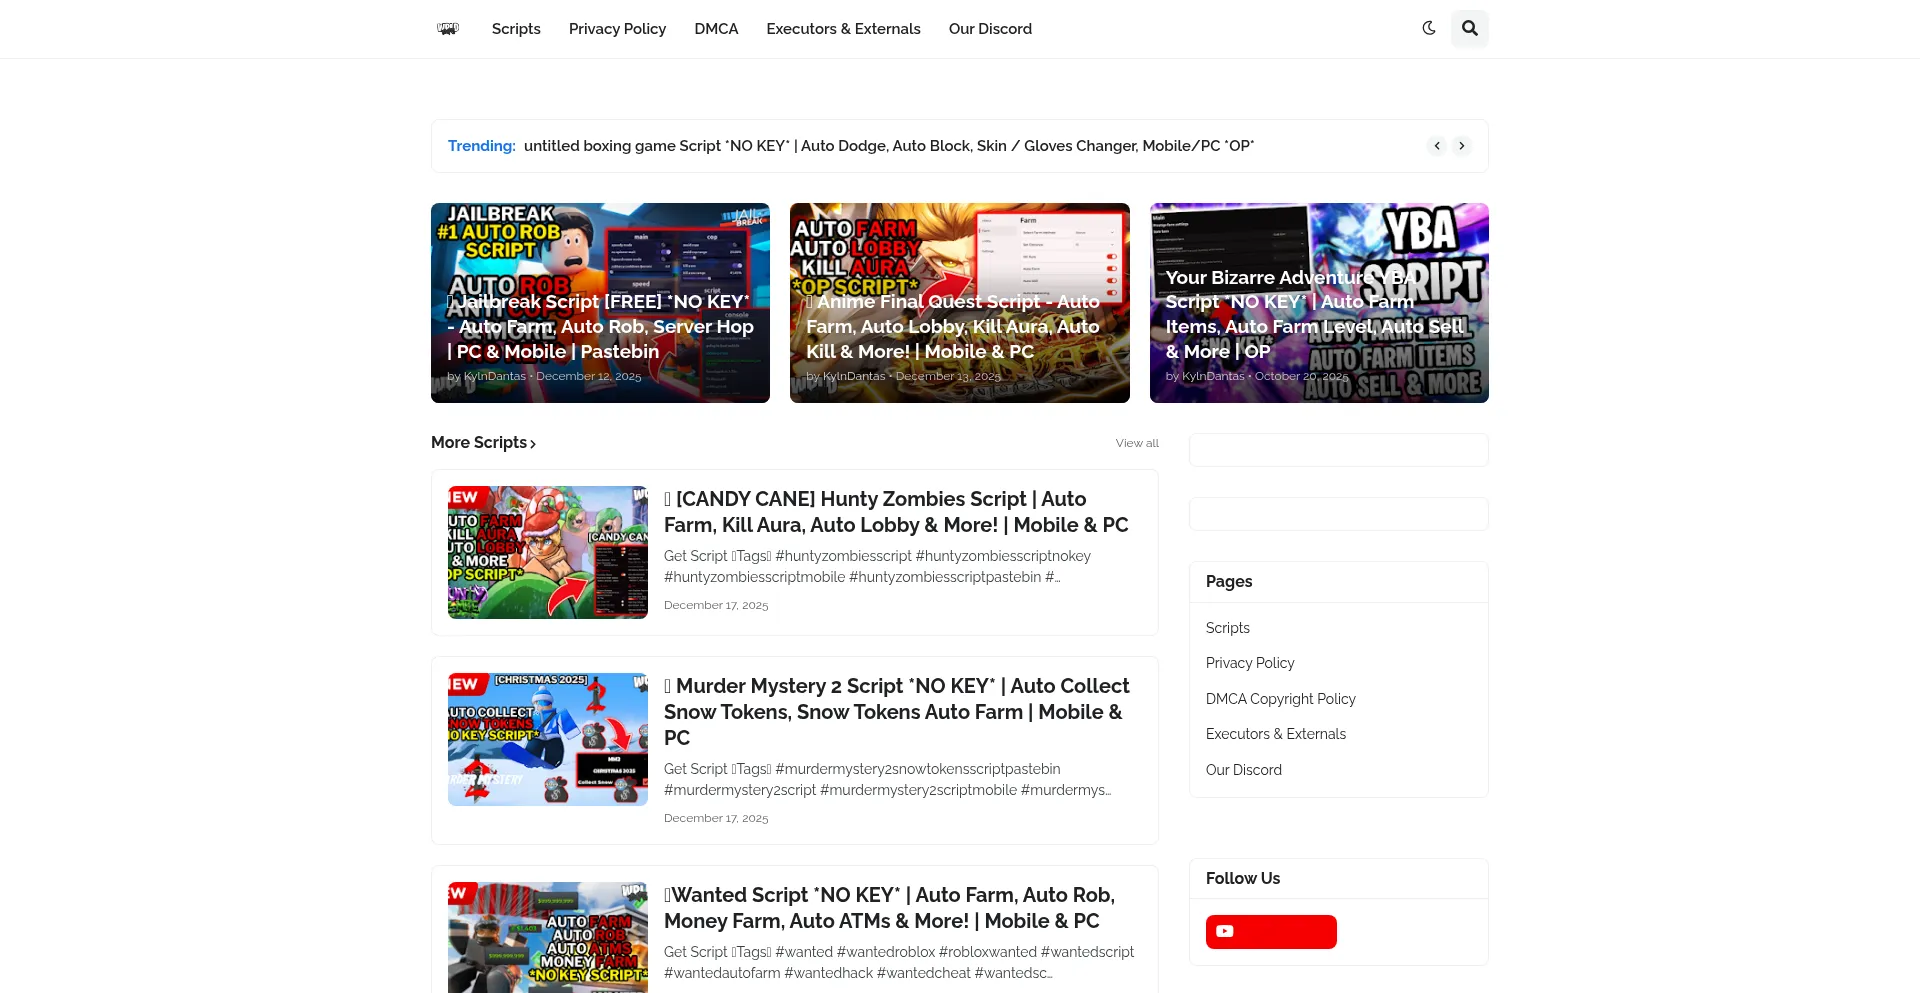Open the Wanted Script post title

pyautogui.click(x=889, y=908)
